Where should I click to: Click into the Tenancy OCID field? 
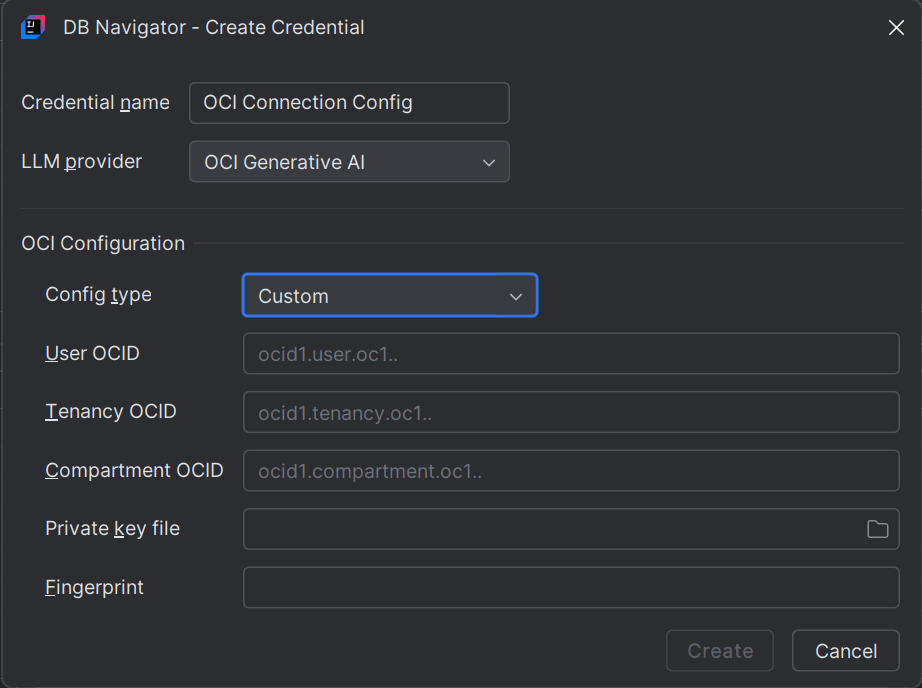(571, 412)
